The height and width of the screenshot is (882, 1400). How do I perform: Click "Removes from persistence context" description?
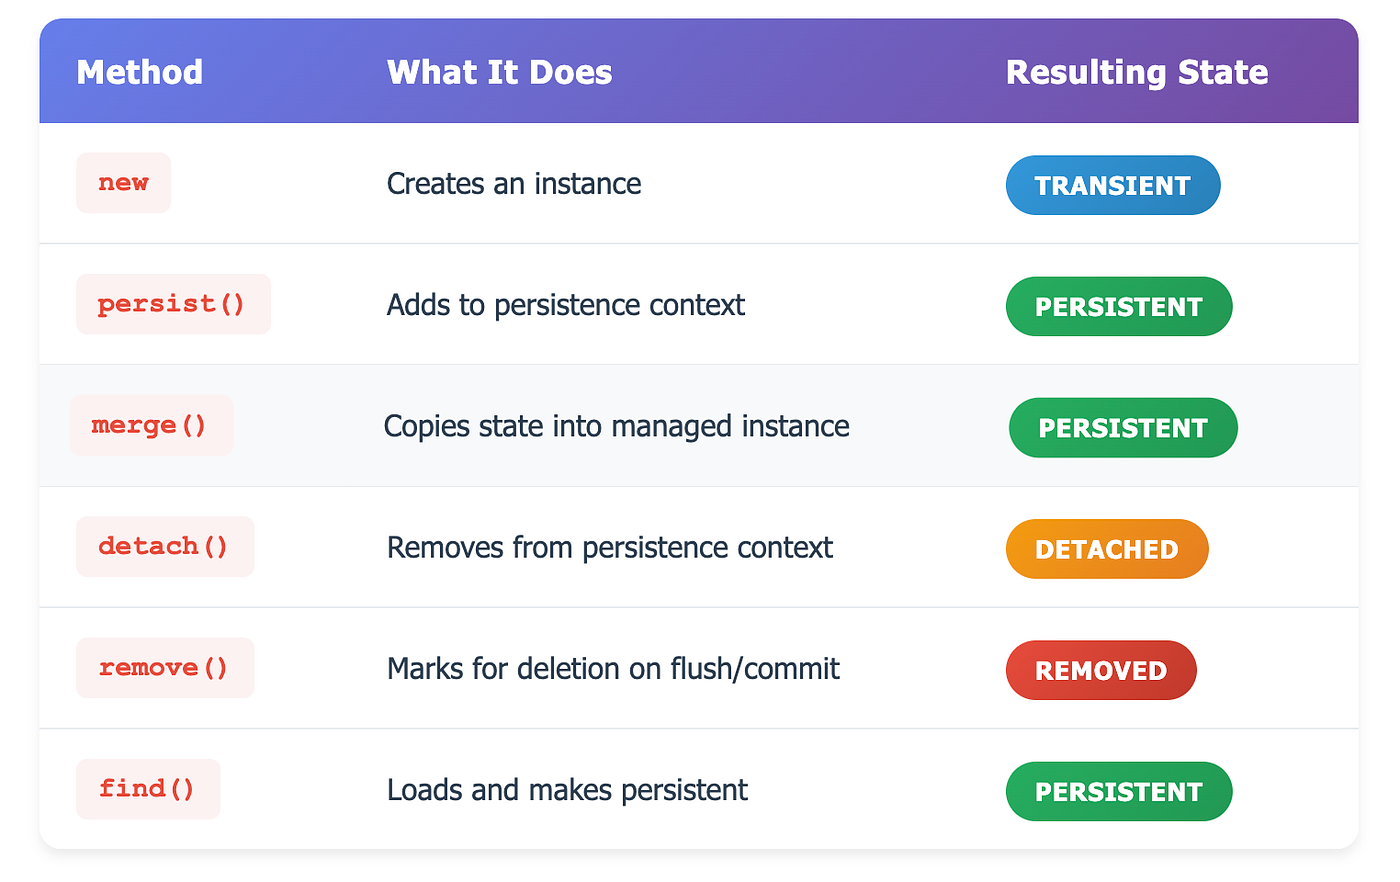(609, 548)
